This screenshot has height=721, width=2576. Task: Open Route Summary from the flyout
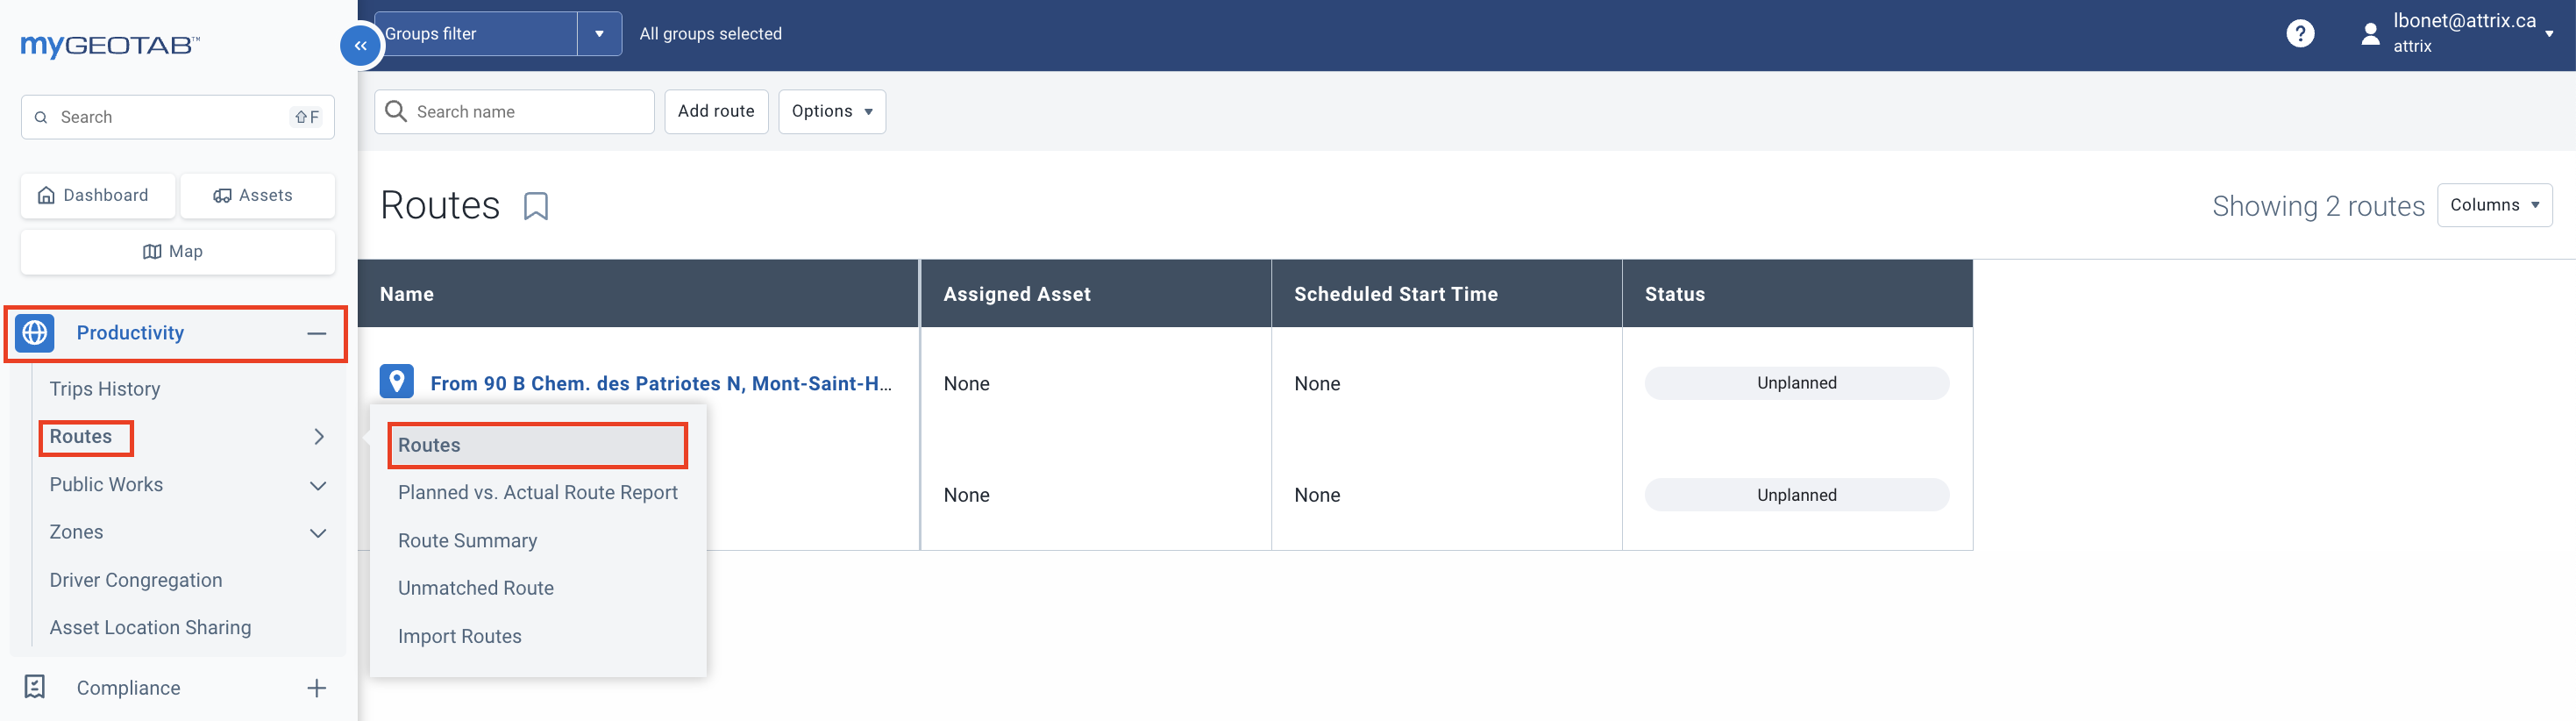(467, 541)
